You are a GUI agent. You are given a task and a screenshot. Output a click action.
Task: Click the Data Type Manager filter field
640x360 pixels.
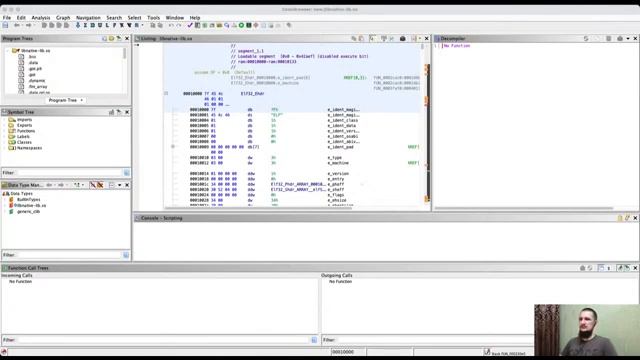click(69, 255)
